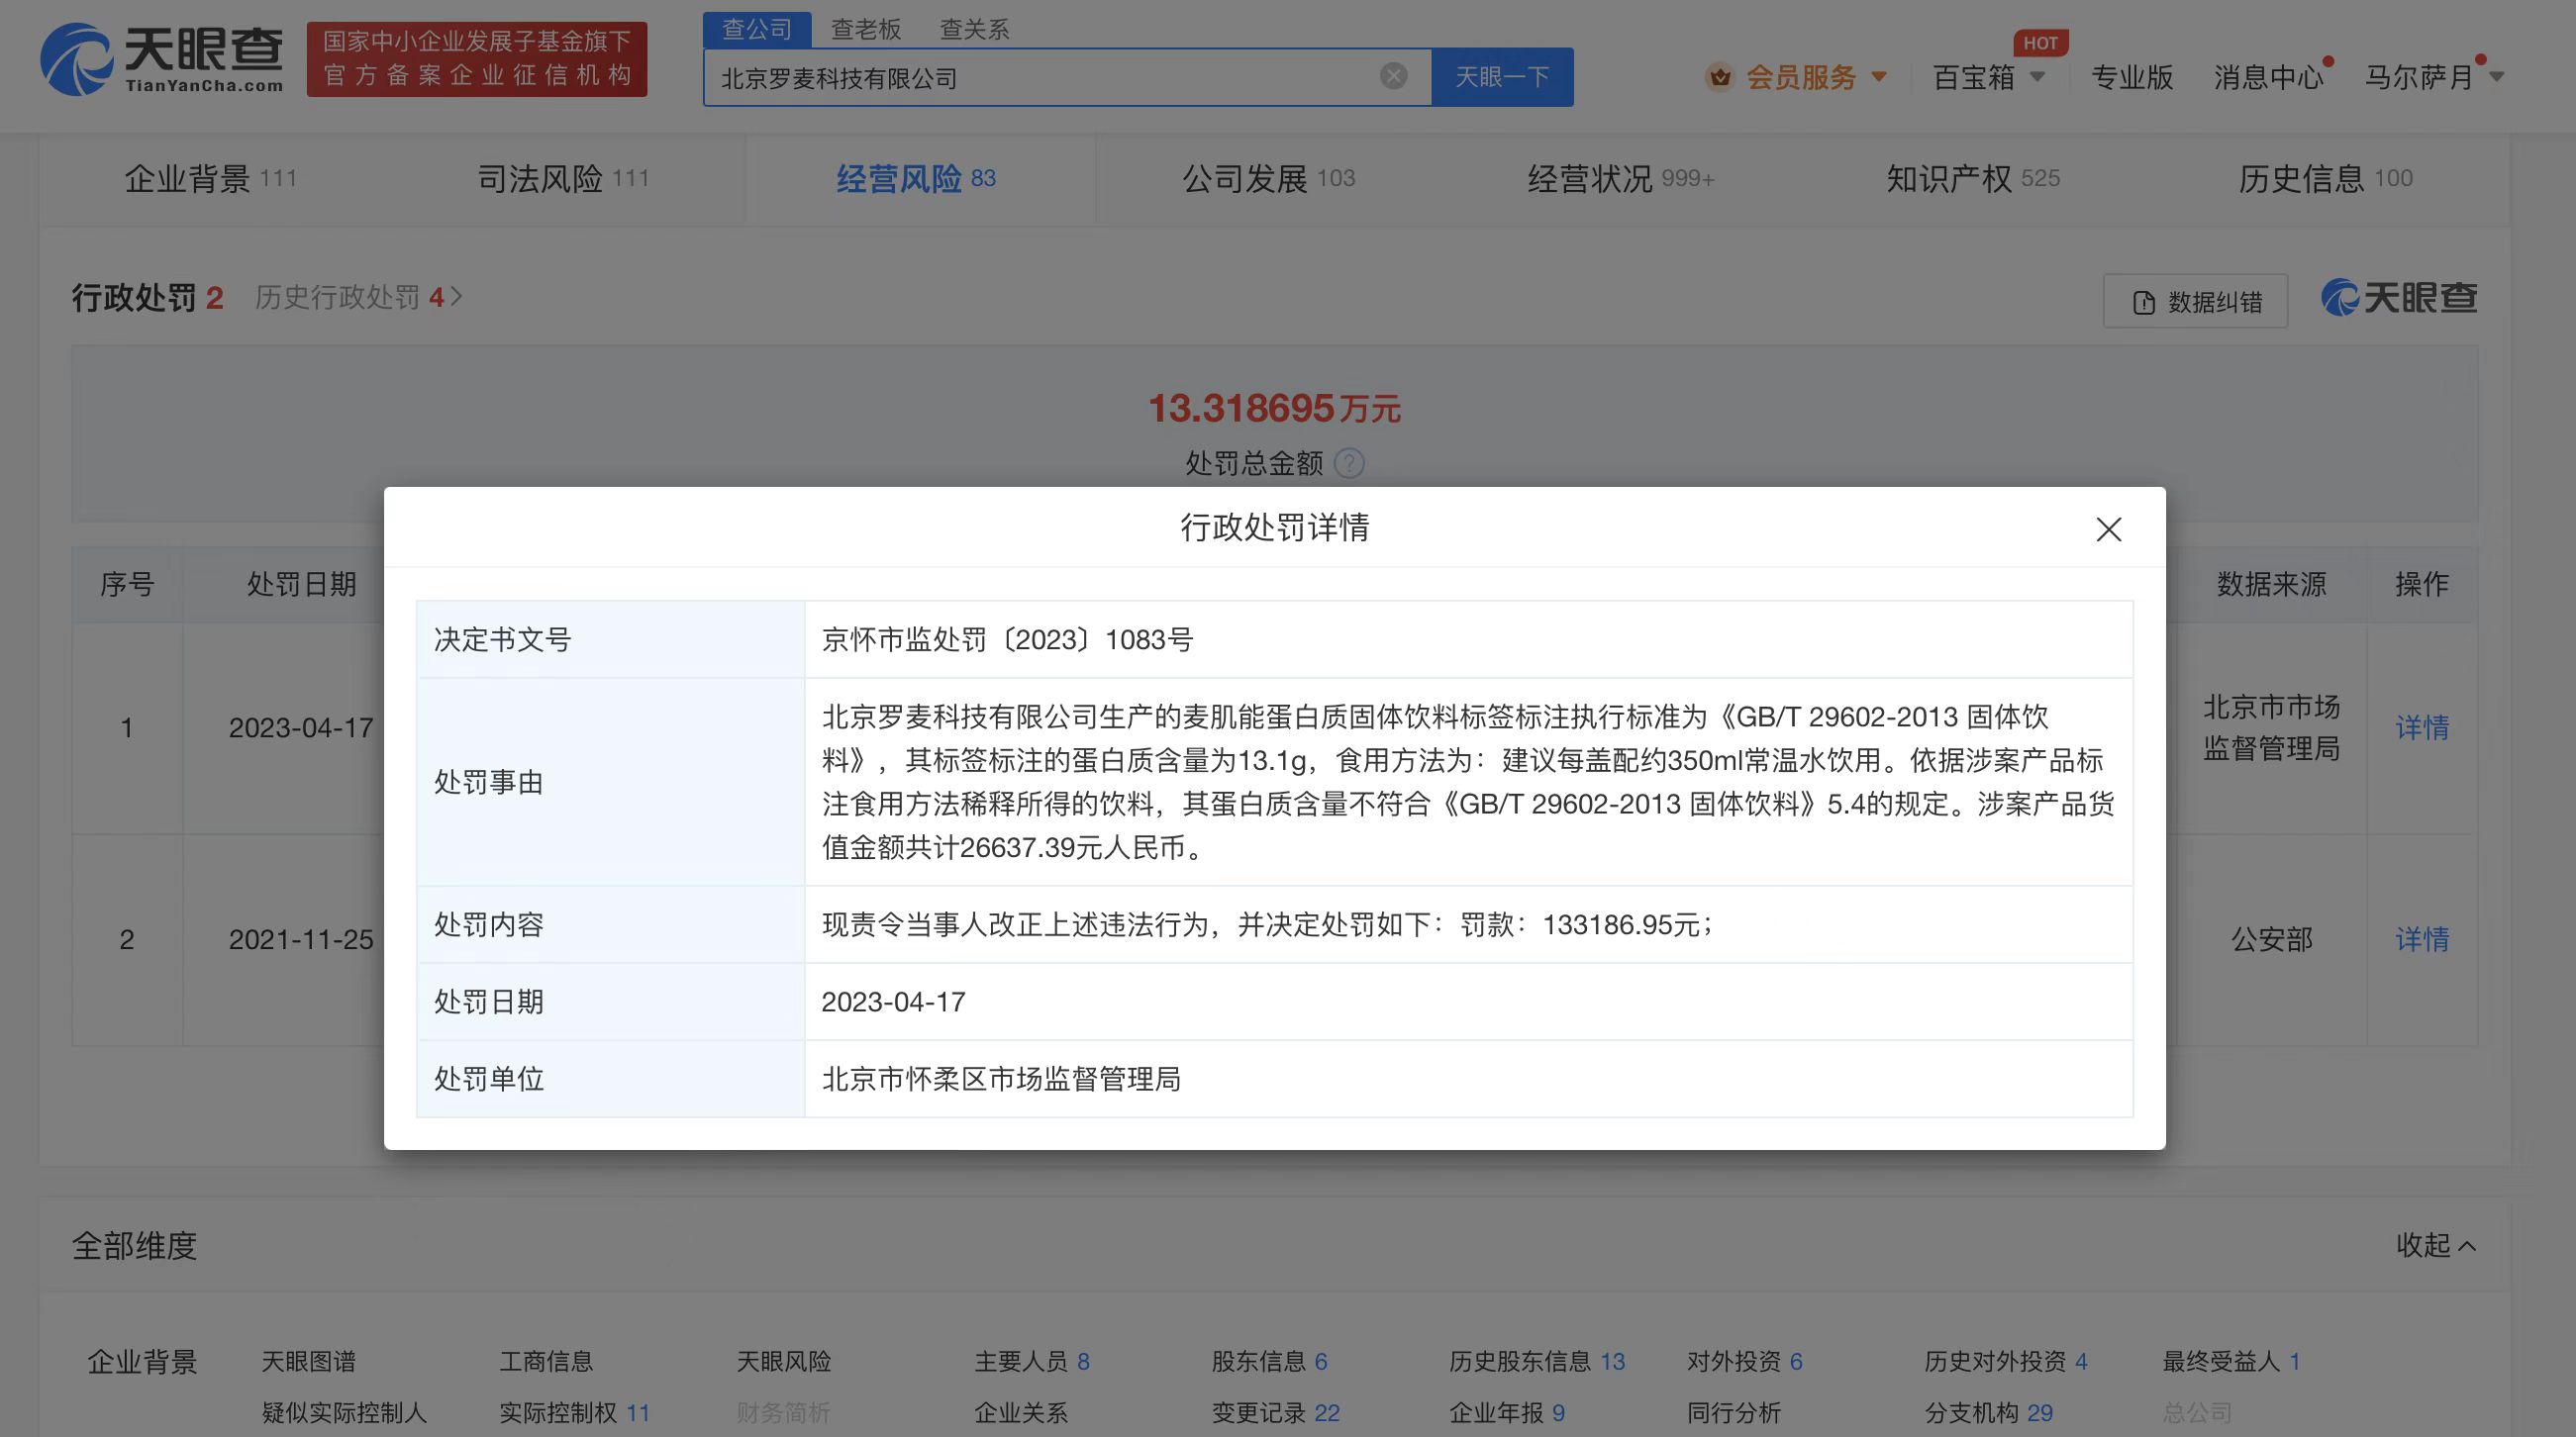The width and height of the screenshot is (2576, 1437).
Task: Open the help tooltip beside 处罚总金额
Action: 1351,464
